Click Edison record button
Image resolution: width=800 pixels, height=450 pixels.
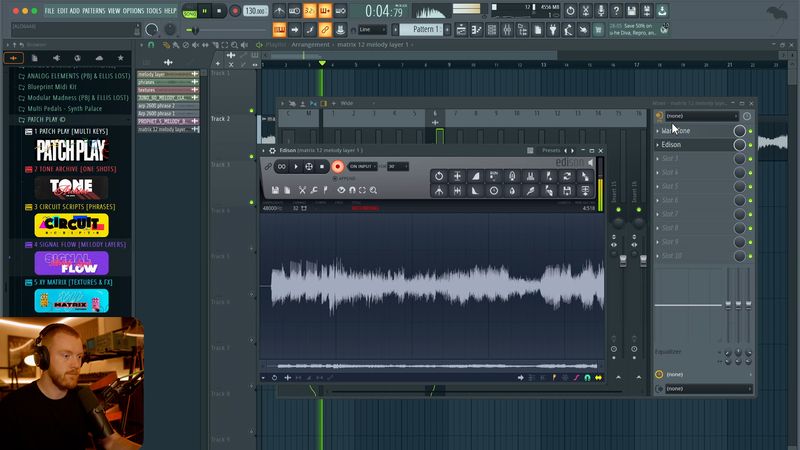pos(337,166)
